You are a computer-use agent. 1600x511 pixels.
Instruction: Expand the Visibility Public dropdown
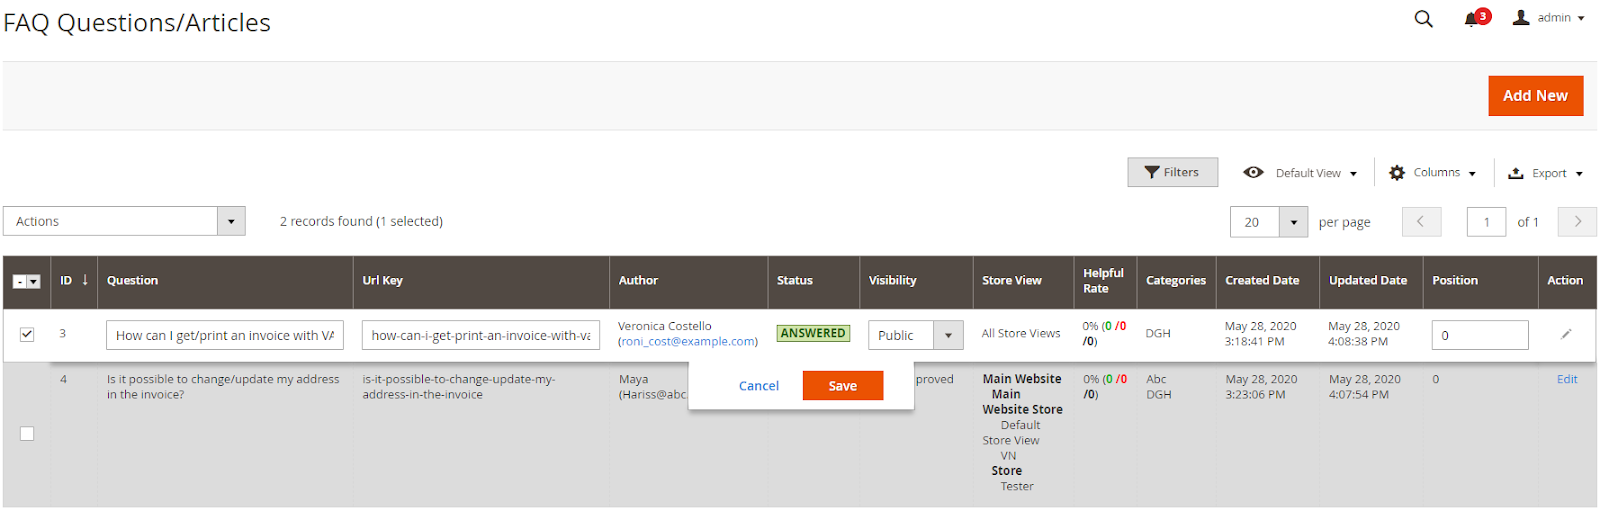947,335
